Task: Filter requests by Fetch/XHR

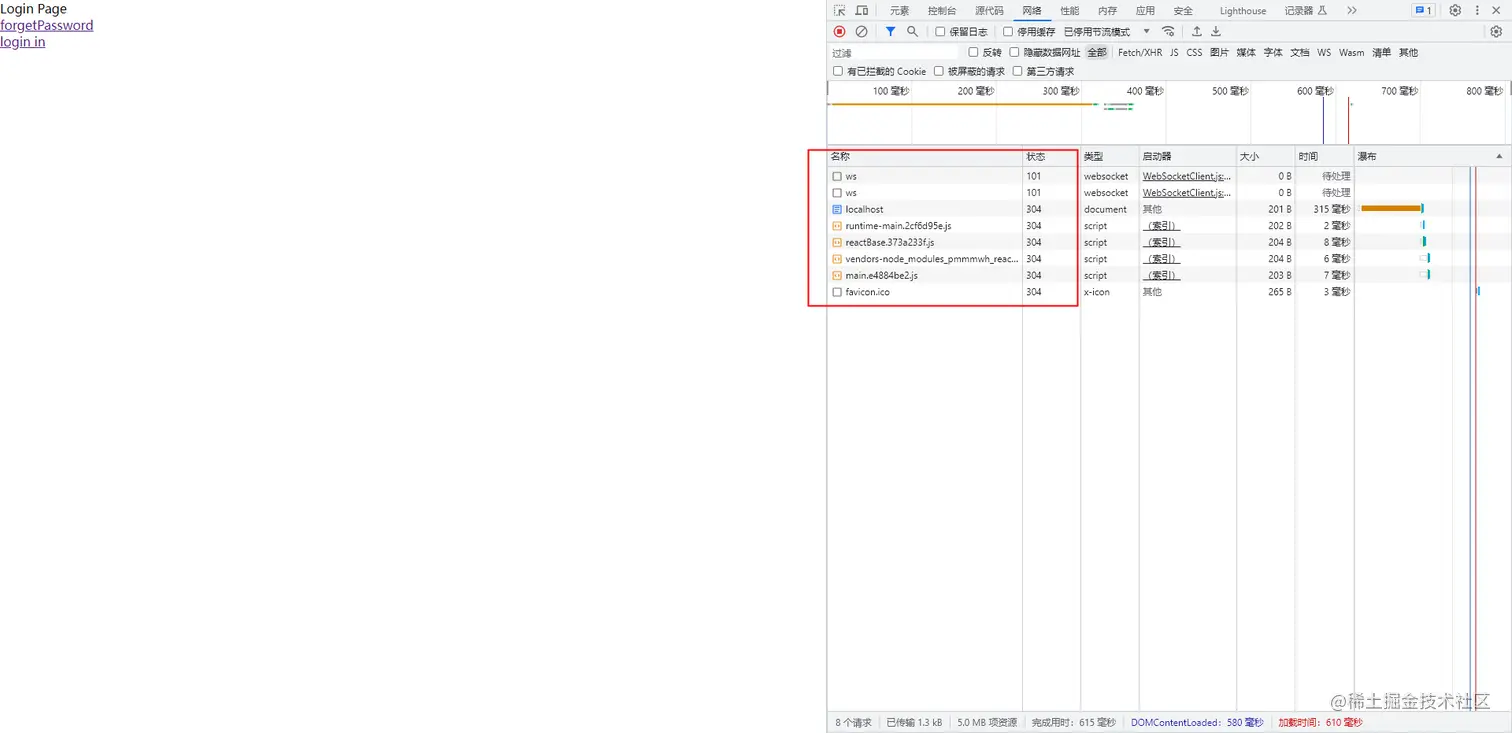Action: point(1140,52)
